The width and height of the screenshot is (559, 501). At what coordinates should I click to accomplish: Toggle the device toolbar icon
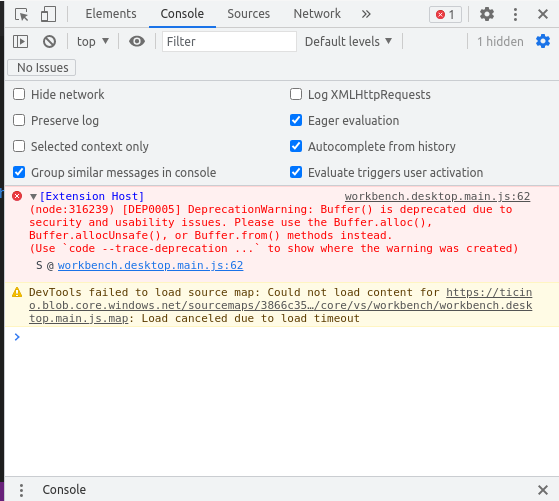[48, 14]
